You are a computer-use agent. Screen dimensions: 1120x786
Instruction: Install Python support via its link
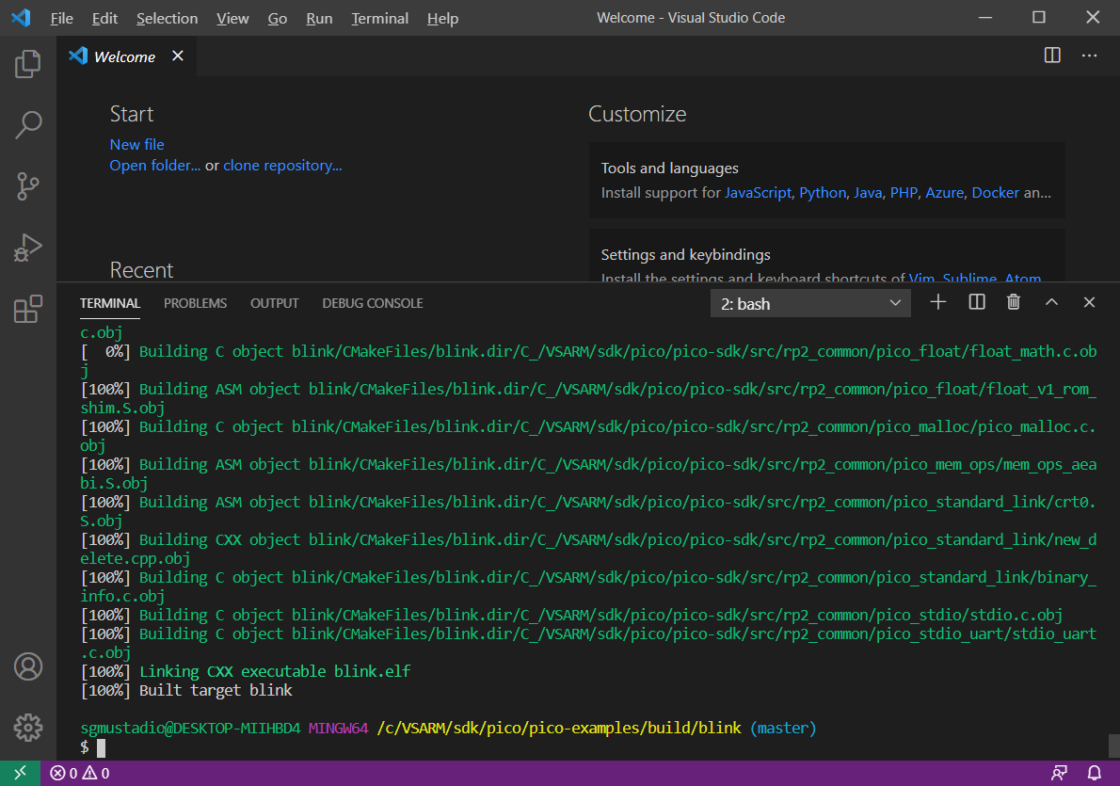(x=822, y=192)
